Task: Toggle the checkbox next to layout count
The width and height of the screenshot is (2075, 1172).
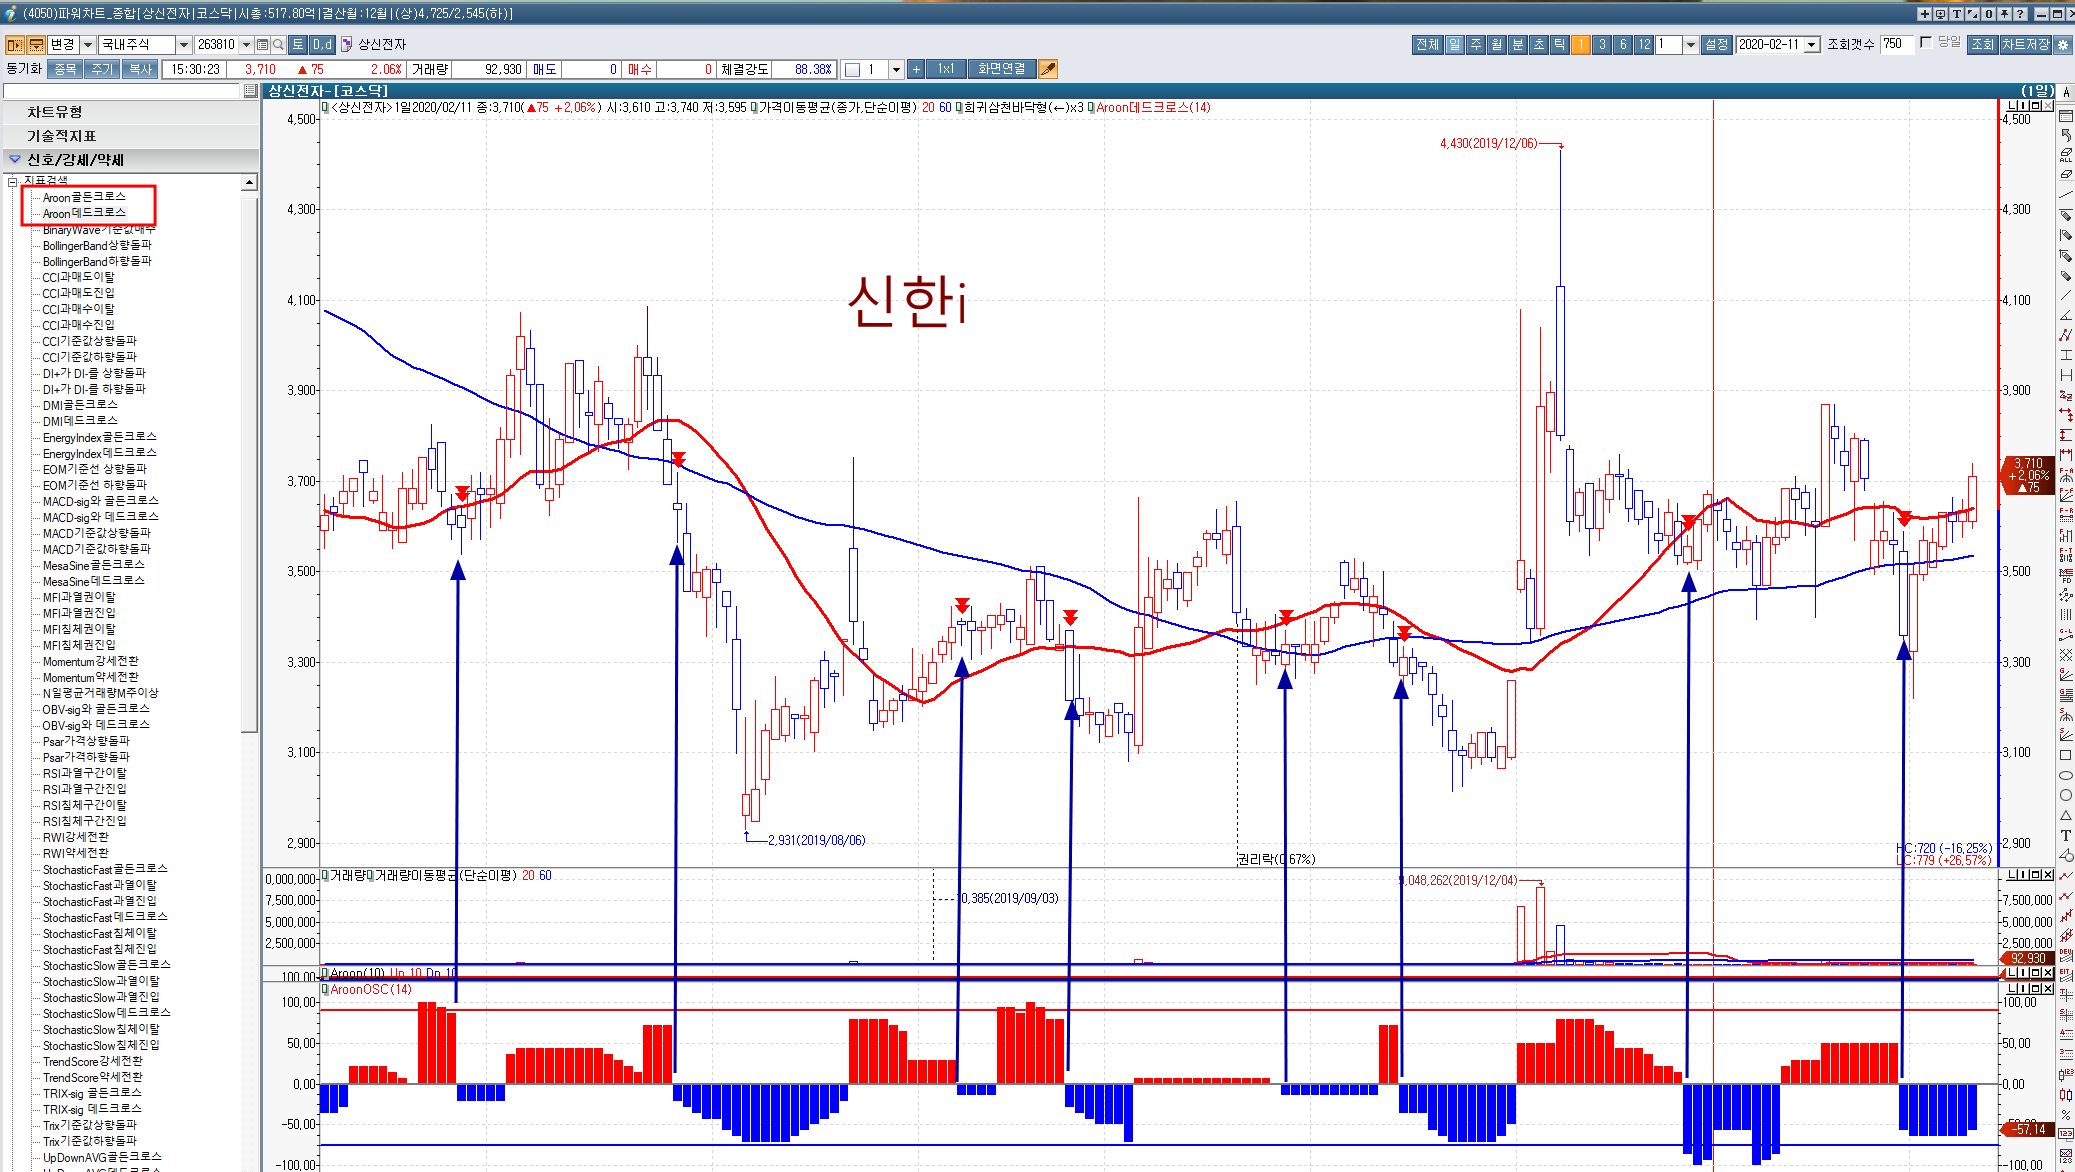Action: click(853, 69)
